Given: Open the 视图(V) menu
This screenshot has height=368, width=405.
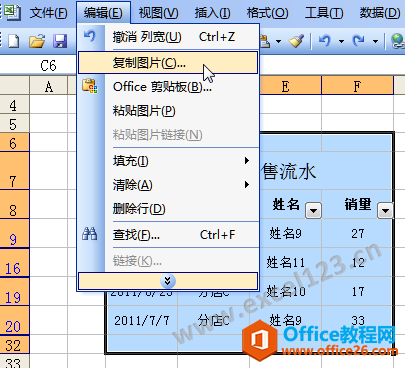Looking at the screenshot, I should 158,13.
